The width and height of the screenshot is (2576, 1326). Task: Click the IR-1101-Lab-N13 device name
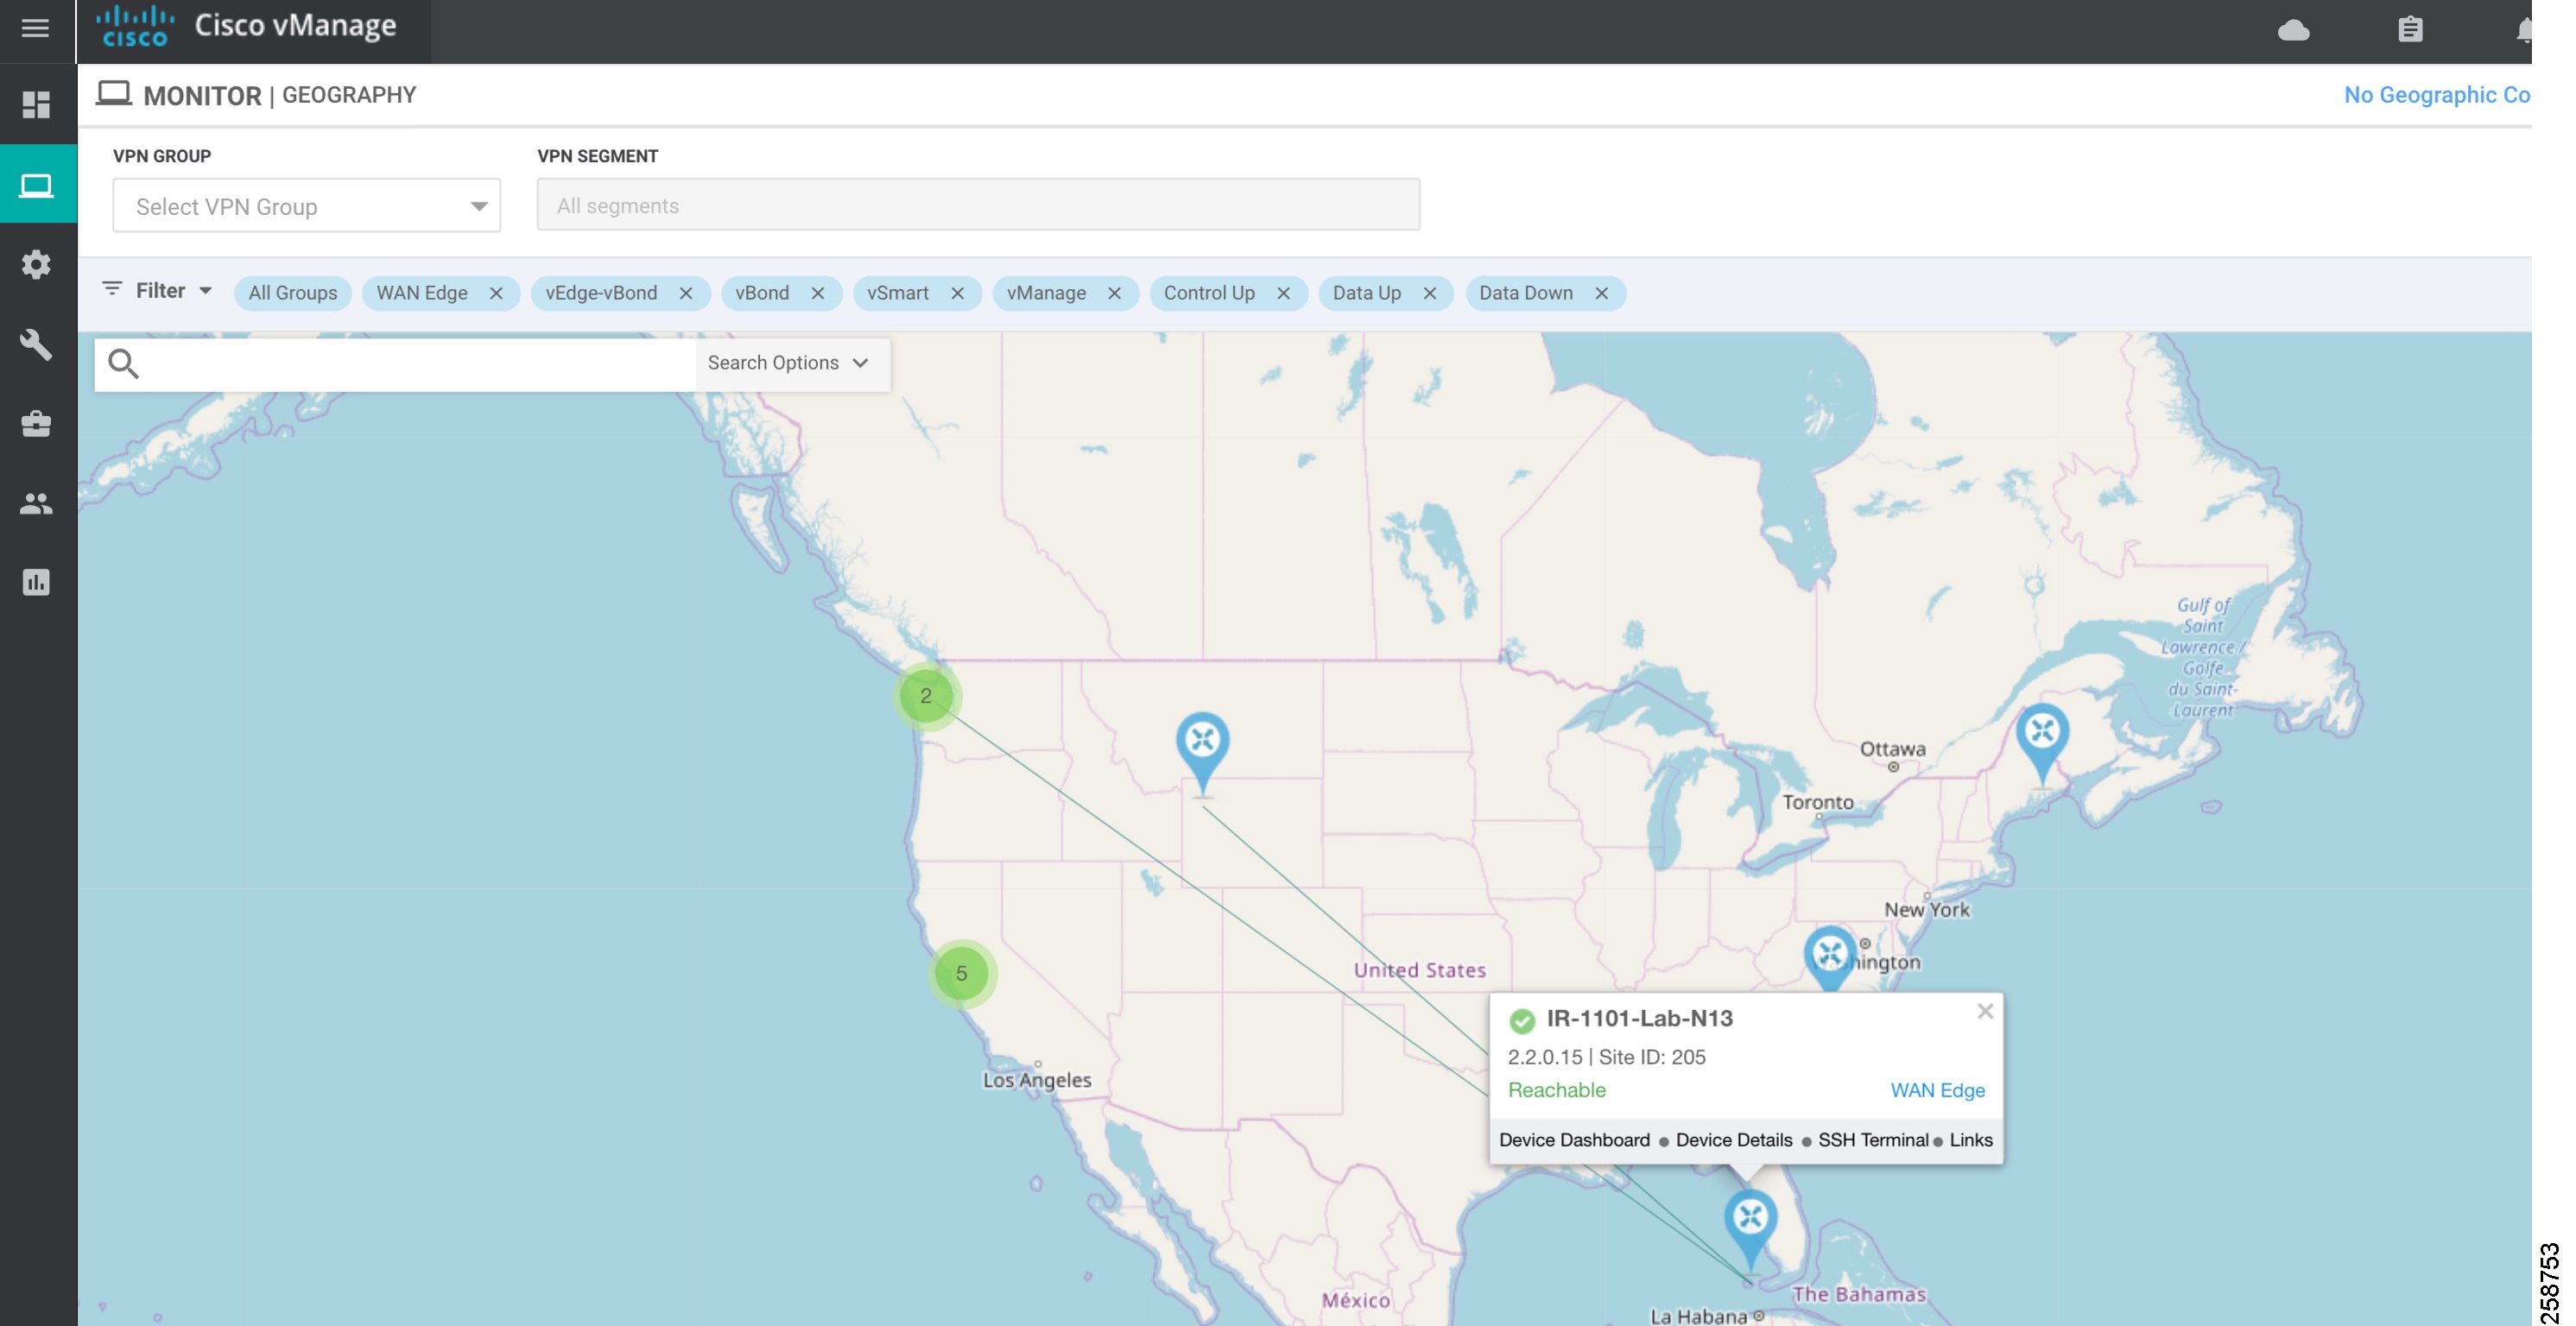1639,1018
